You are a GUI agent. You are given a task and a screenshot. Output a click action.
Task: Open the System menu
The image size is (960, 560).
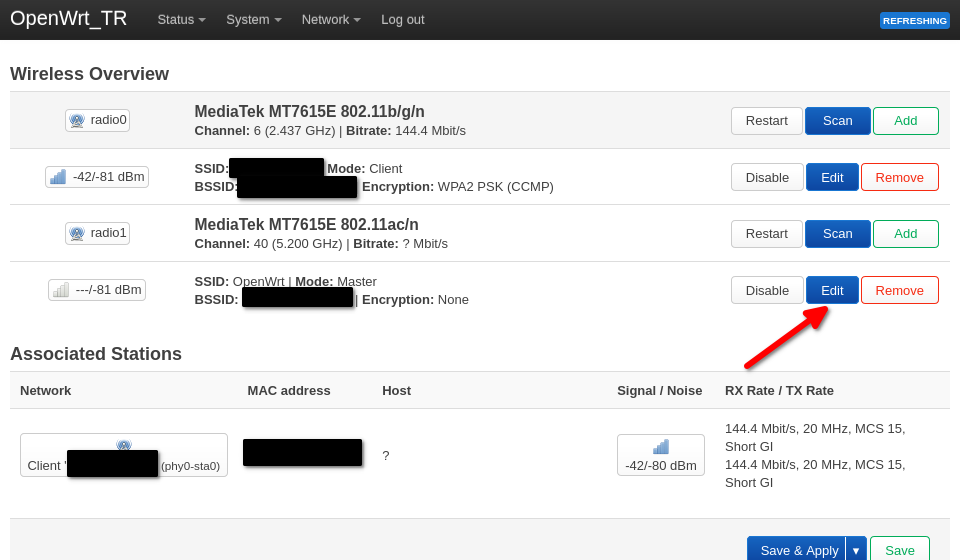pos(253,20)
